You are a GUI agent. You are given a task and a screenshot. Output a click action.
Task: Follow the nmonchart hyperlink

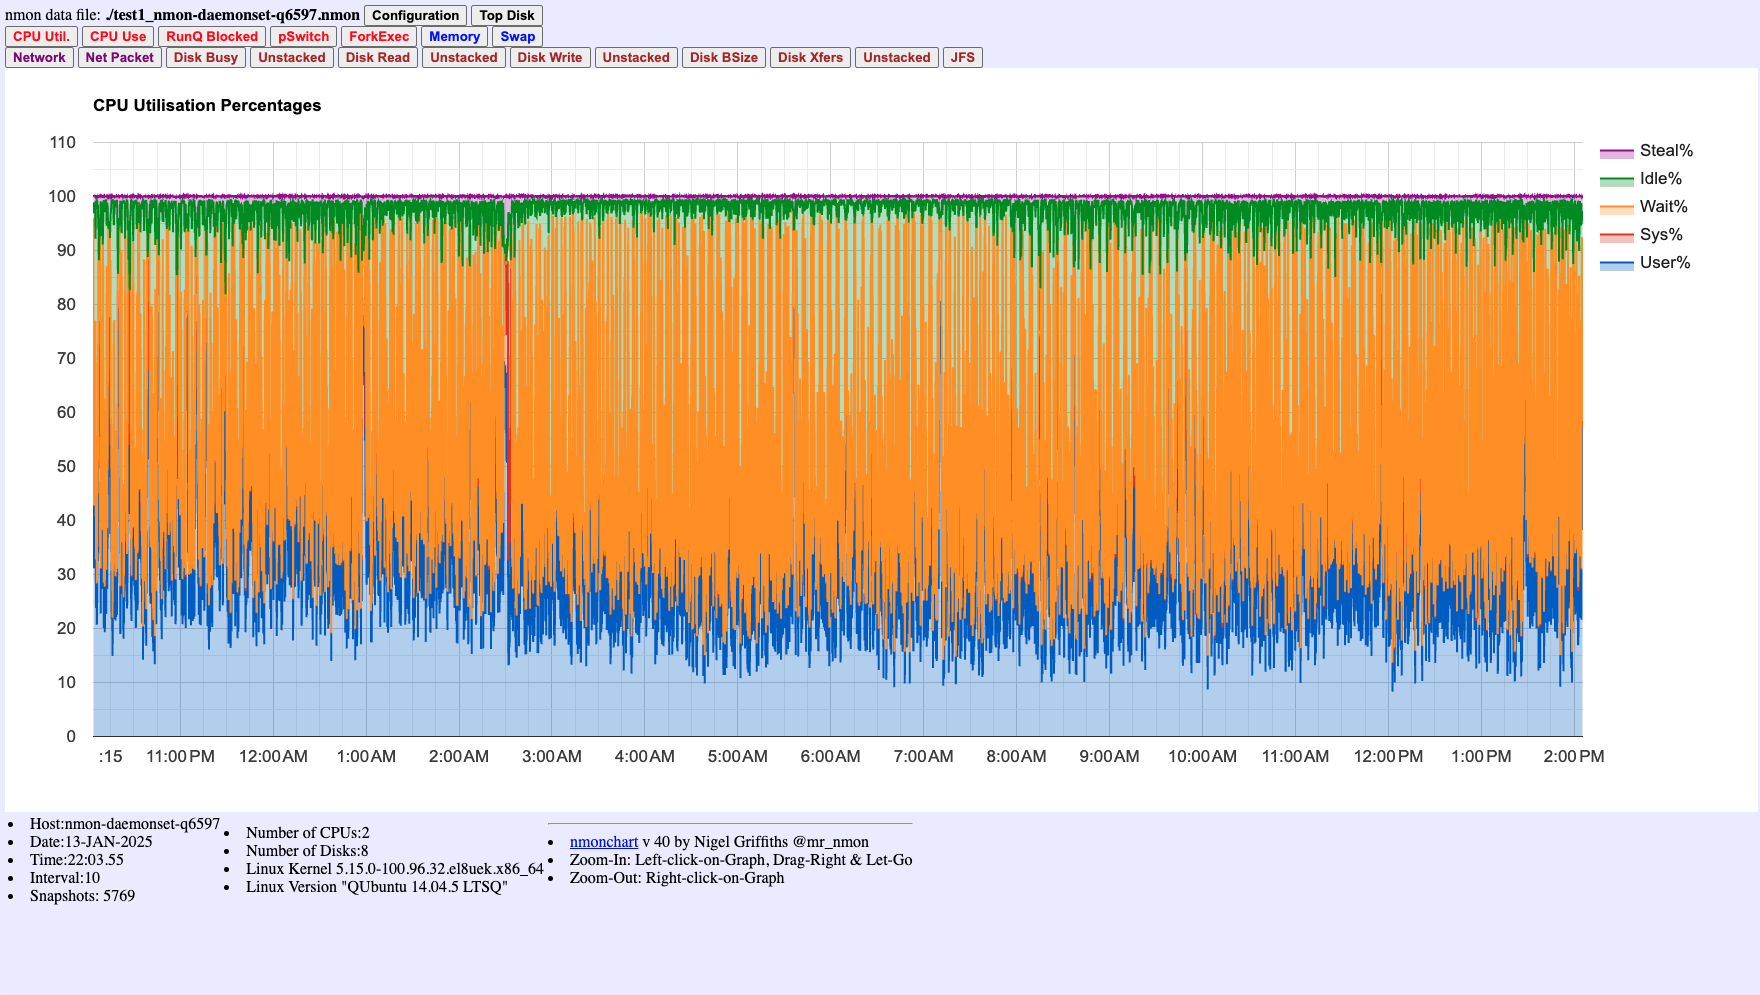coord(603,841)
